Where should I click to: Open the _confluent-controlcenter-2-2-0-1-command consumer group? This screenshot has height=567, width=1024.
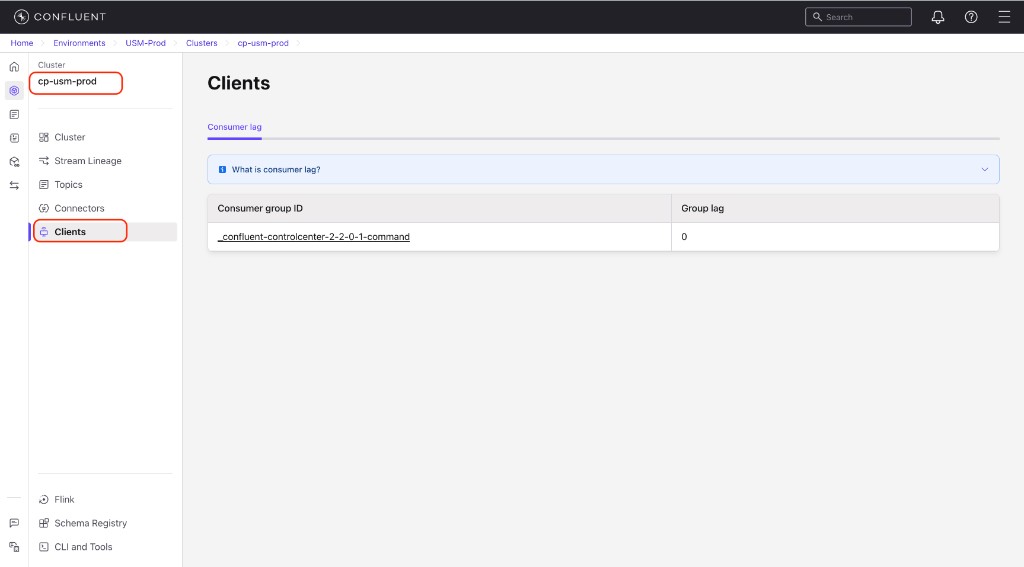[314, 237]
